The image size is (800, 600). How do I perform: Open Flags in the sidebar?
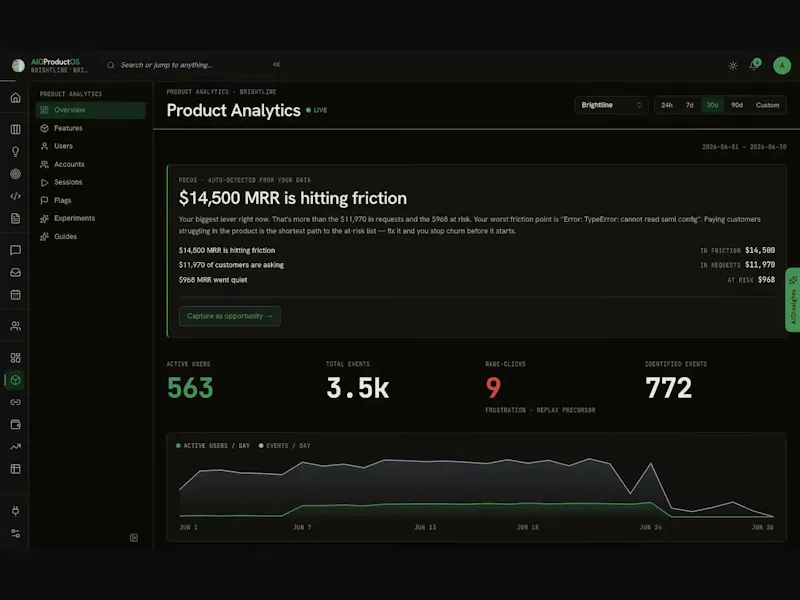[x=91, y=201]
